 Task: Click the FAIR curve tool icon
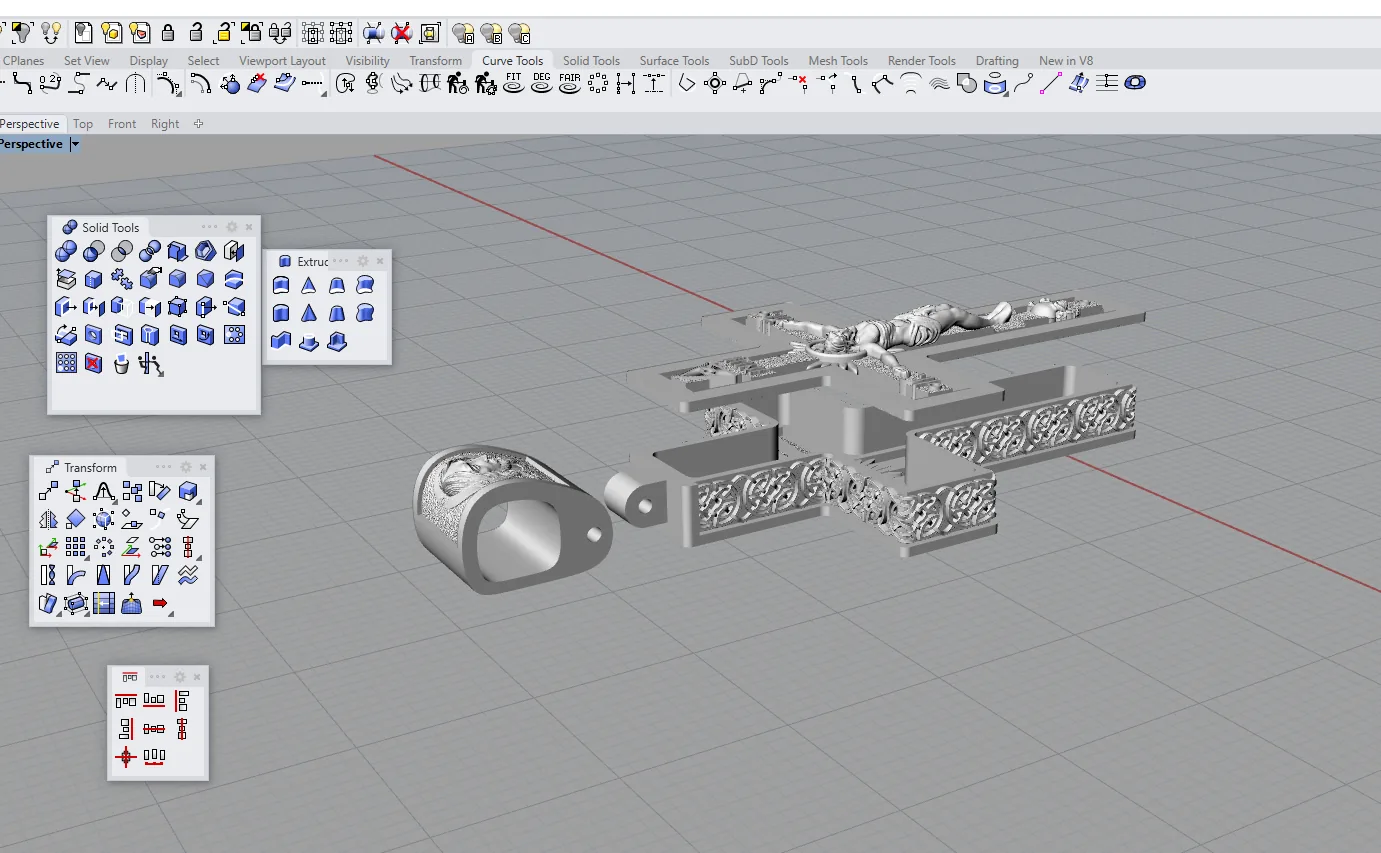(570, 83)
